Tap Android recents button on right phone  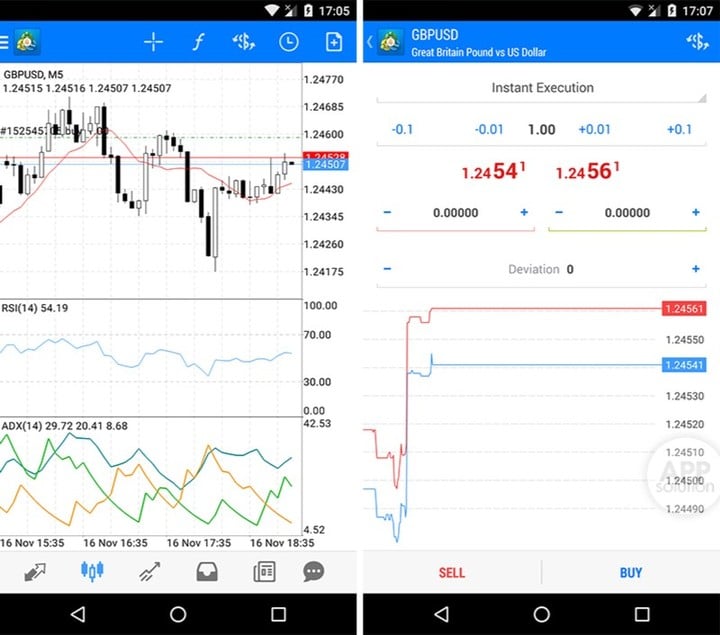pyautogui.click(x=642, y=614)
